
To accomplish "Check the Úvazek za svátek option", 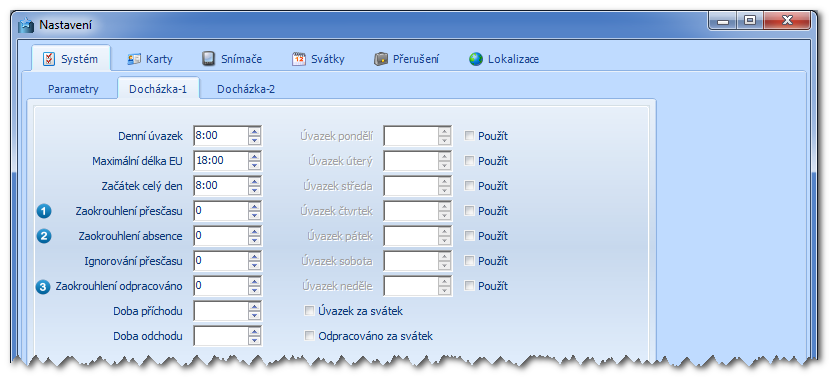I will pos(309,311).
